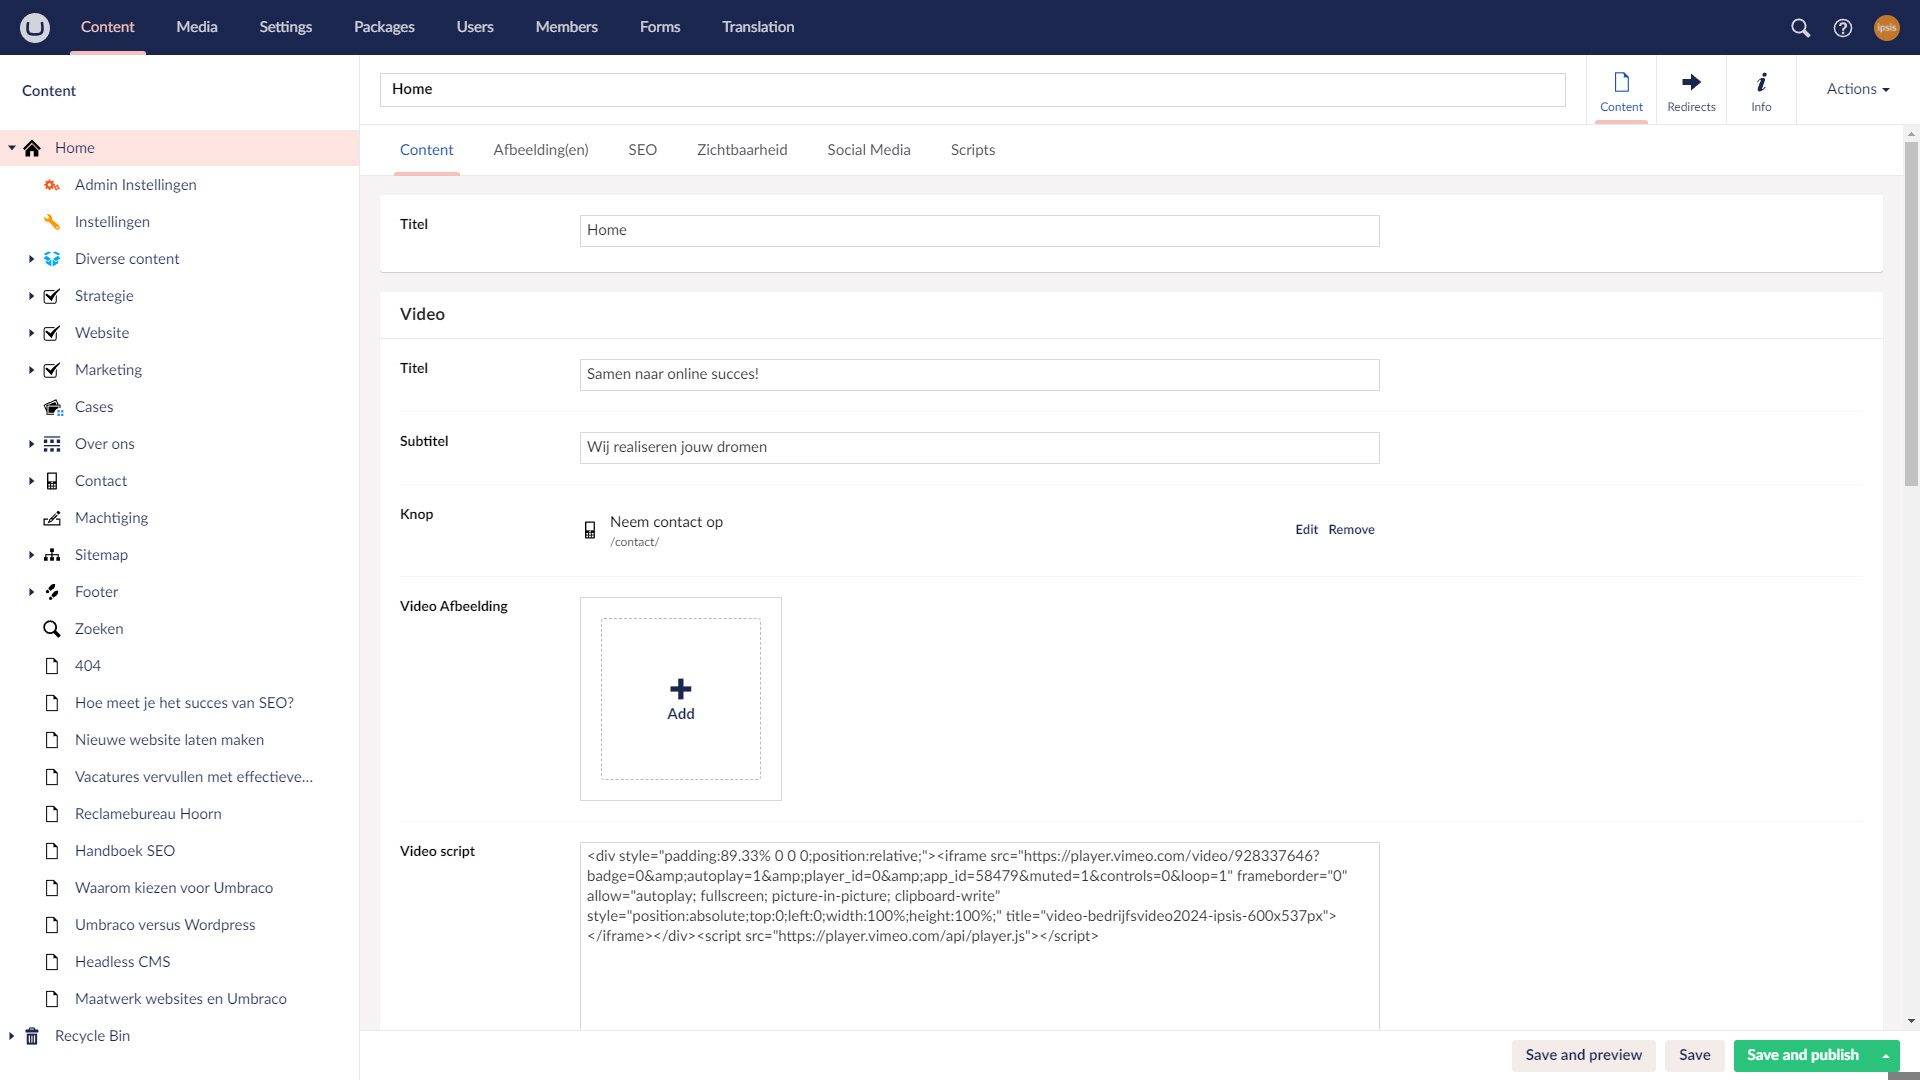Click the Recycle Bin trash icon

(x=32, y=1036)
